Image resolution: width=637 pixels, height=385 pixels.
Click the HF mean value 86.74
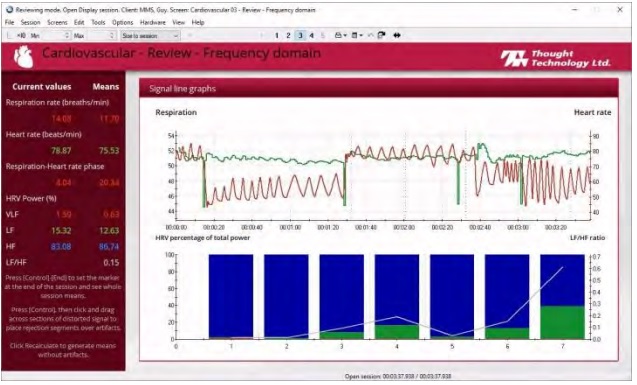pyautogui.click(x=109, y=247)
